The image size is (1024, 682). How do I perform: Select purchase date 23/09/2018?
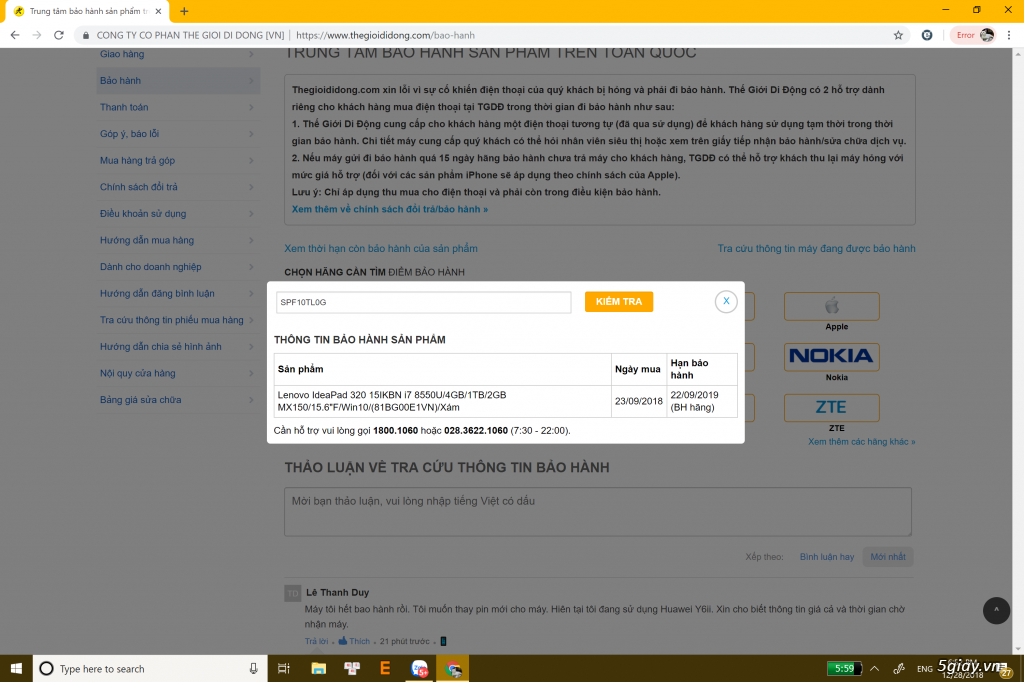coord(639,401)
